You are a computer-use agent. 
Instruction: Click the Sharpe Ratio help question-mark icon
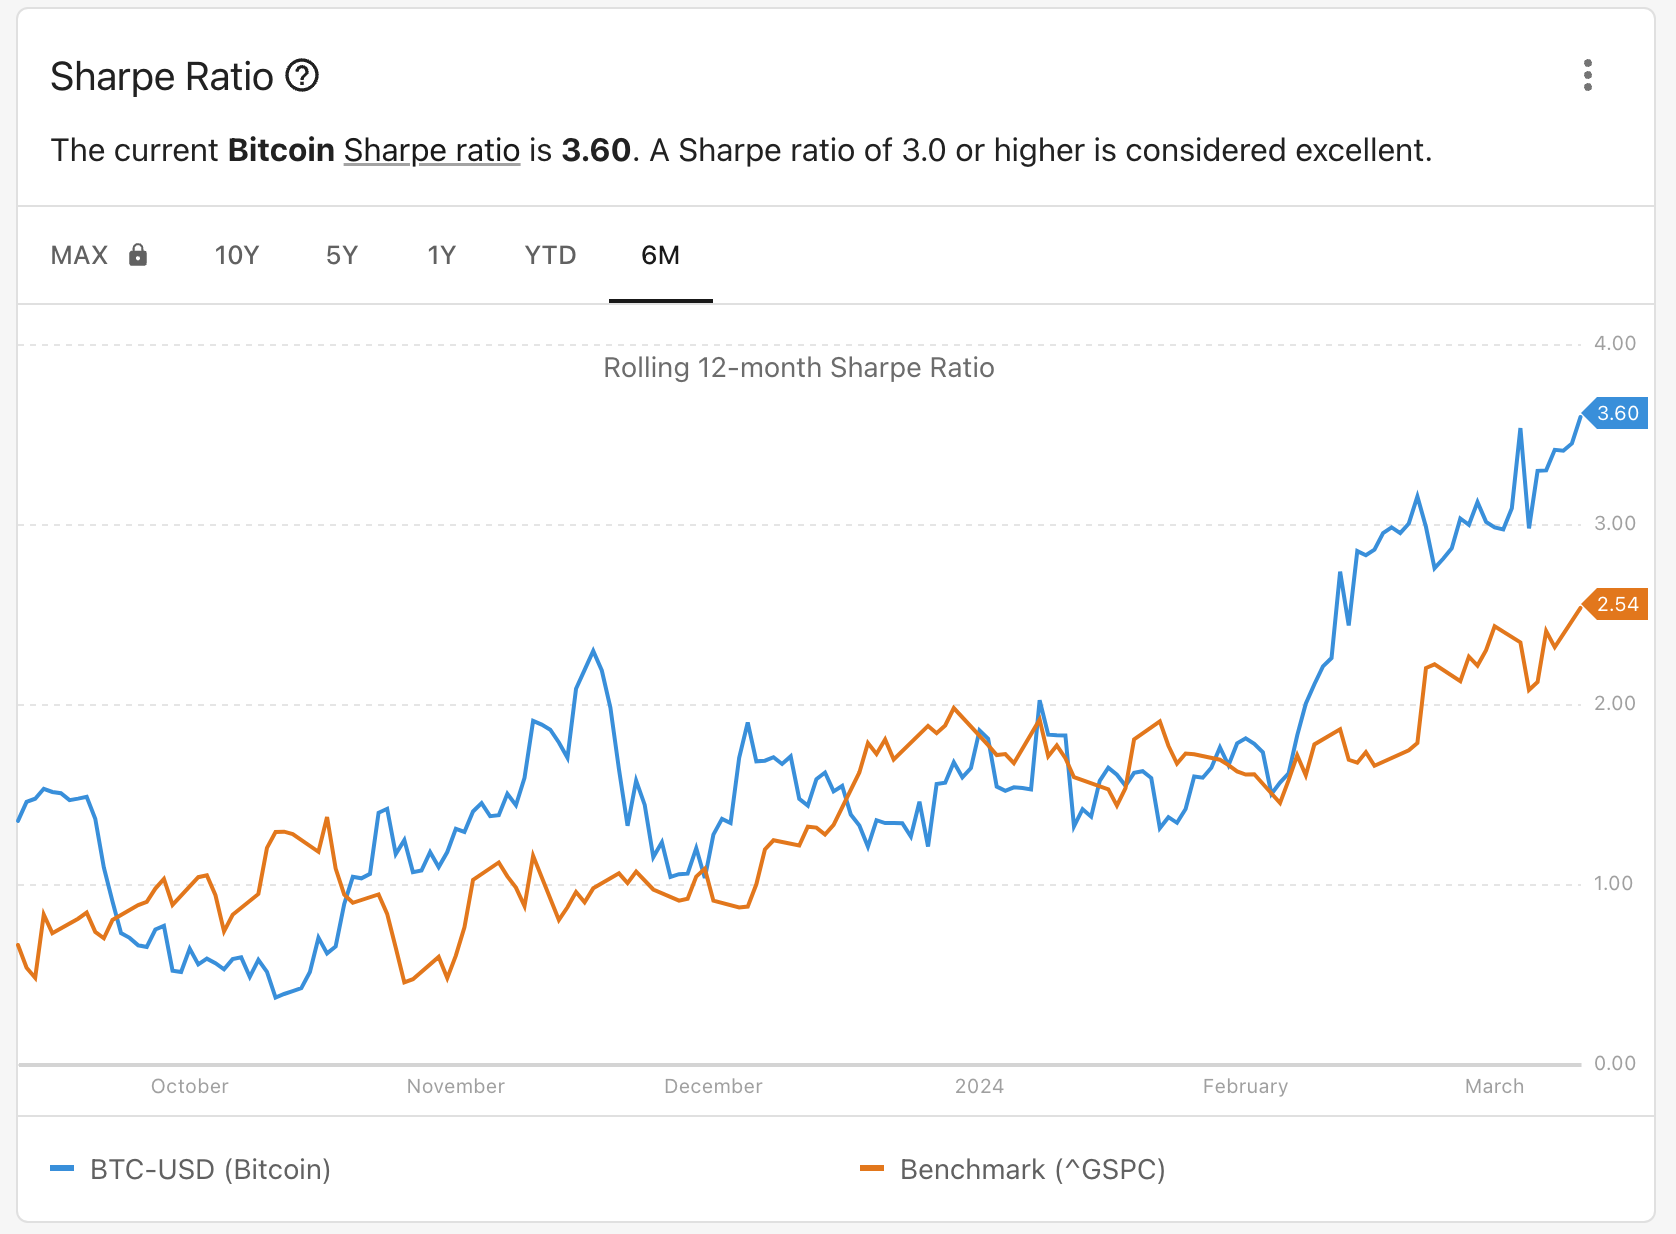(302, 76)
